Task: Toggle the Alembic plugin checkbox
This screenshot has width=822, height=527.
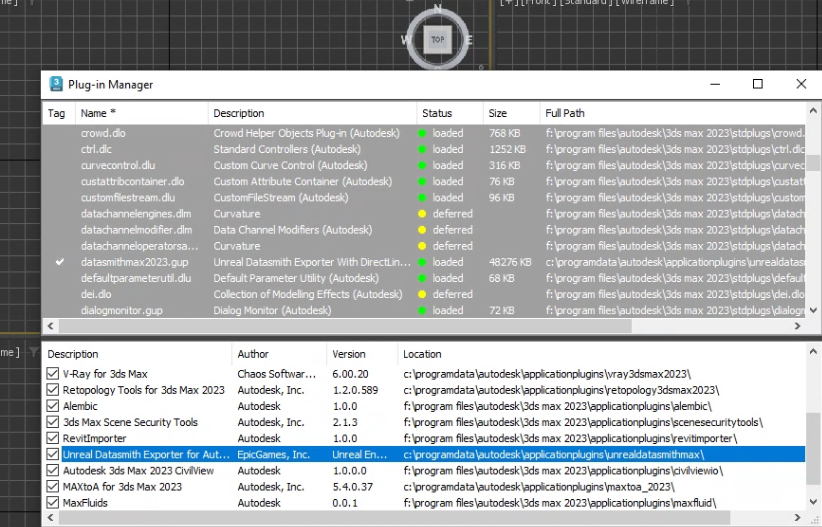Action: click(x=52, y=406)
